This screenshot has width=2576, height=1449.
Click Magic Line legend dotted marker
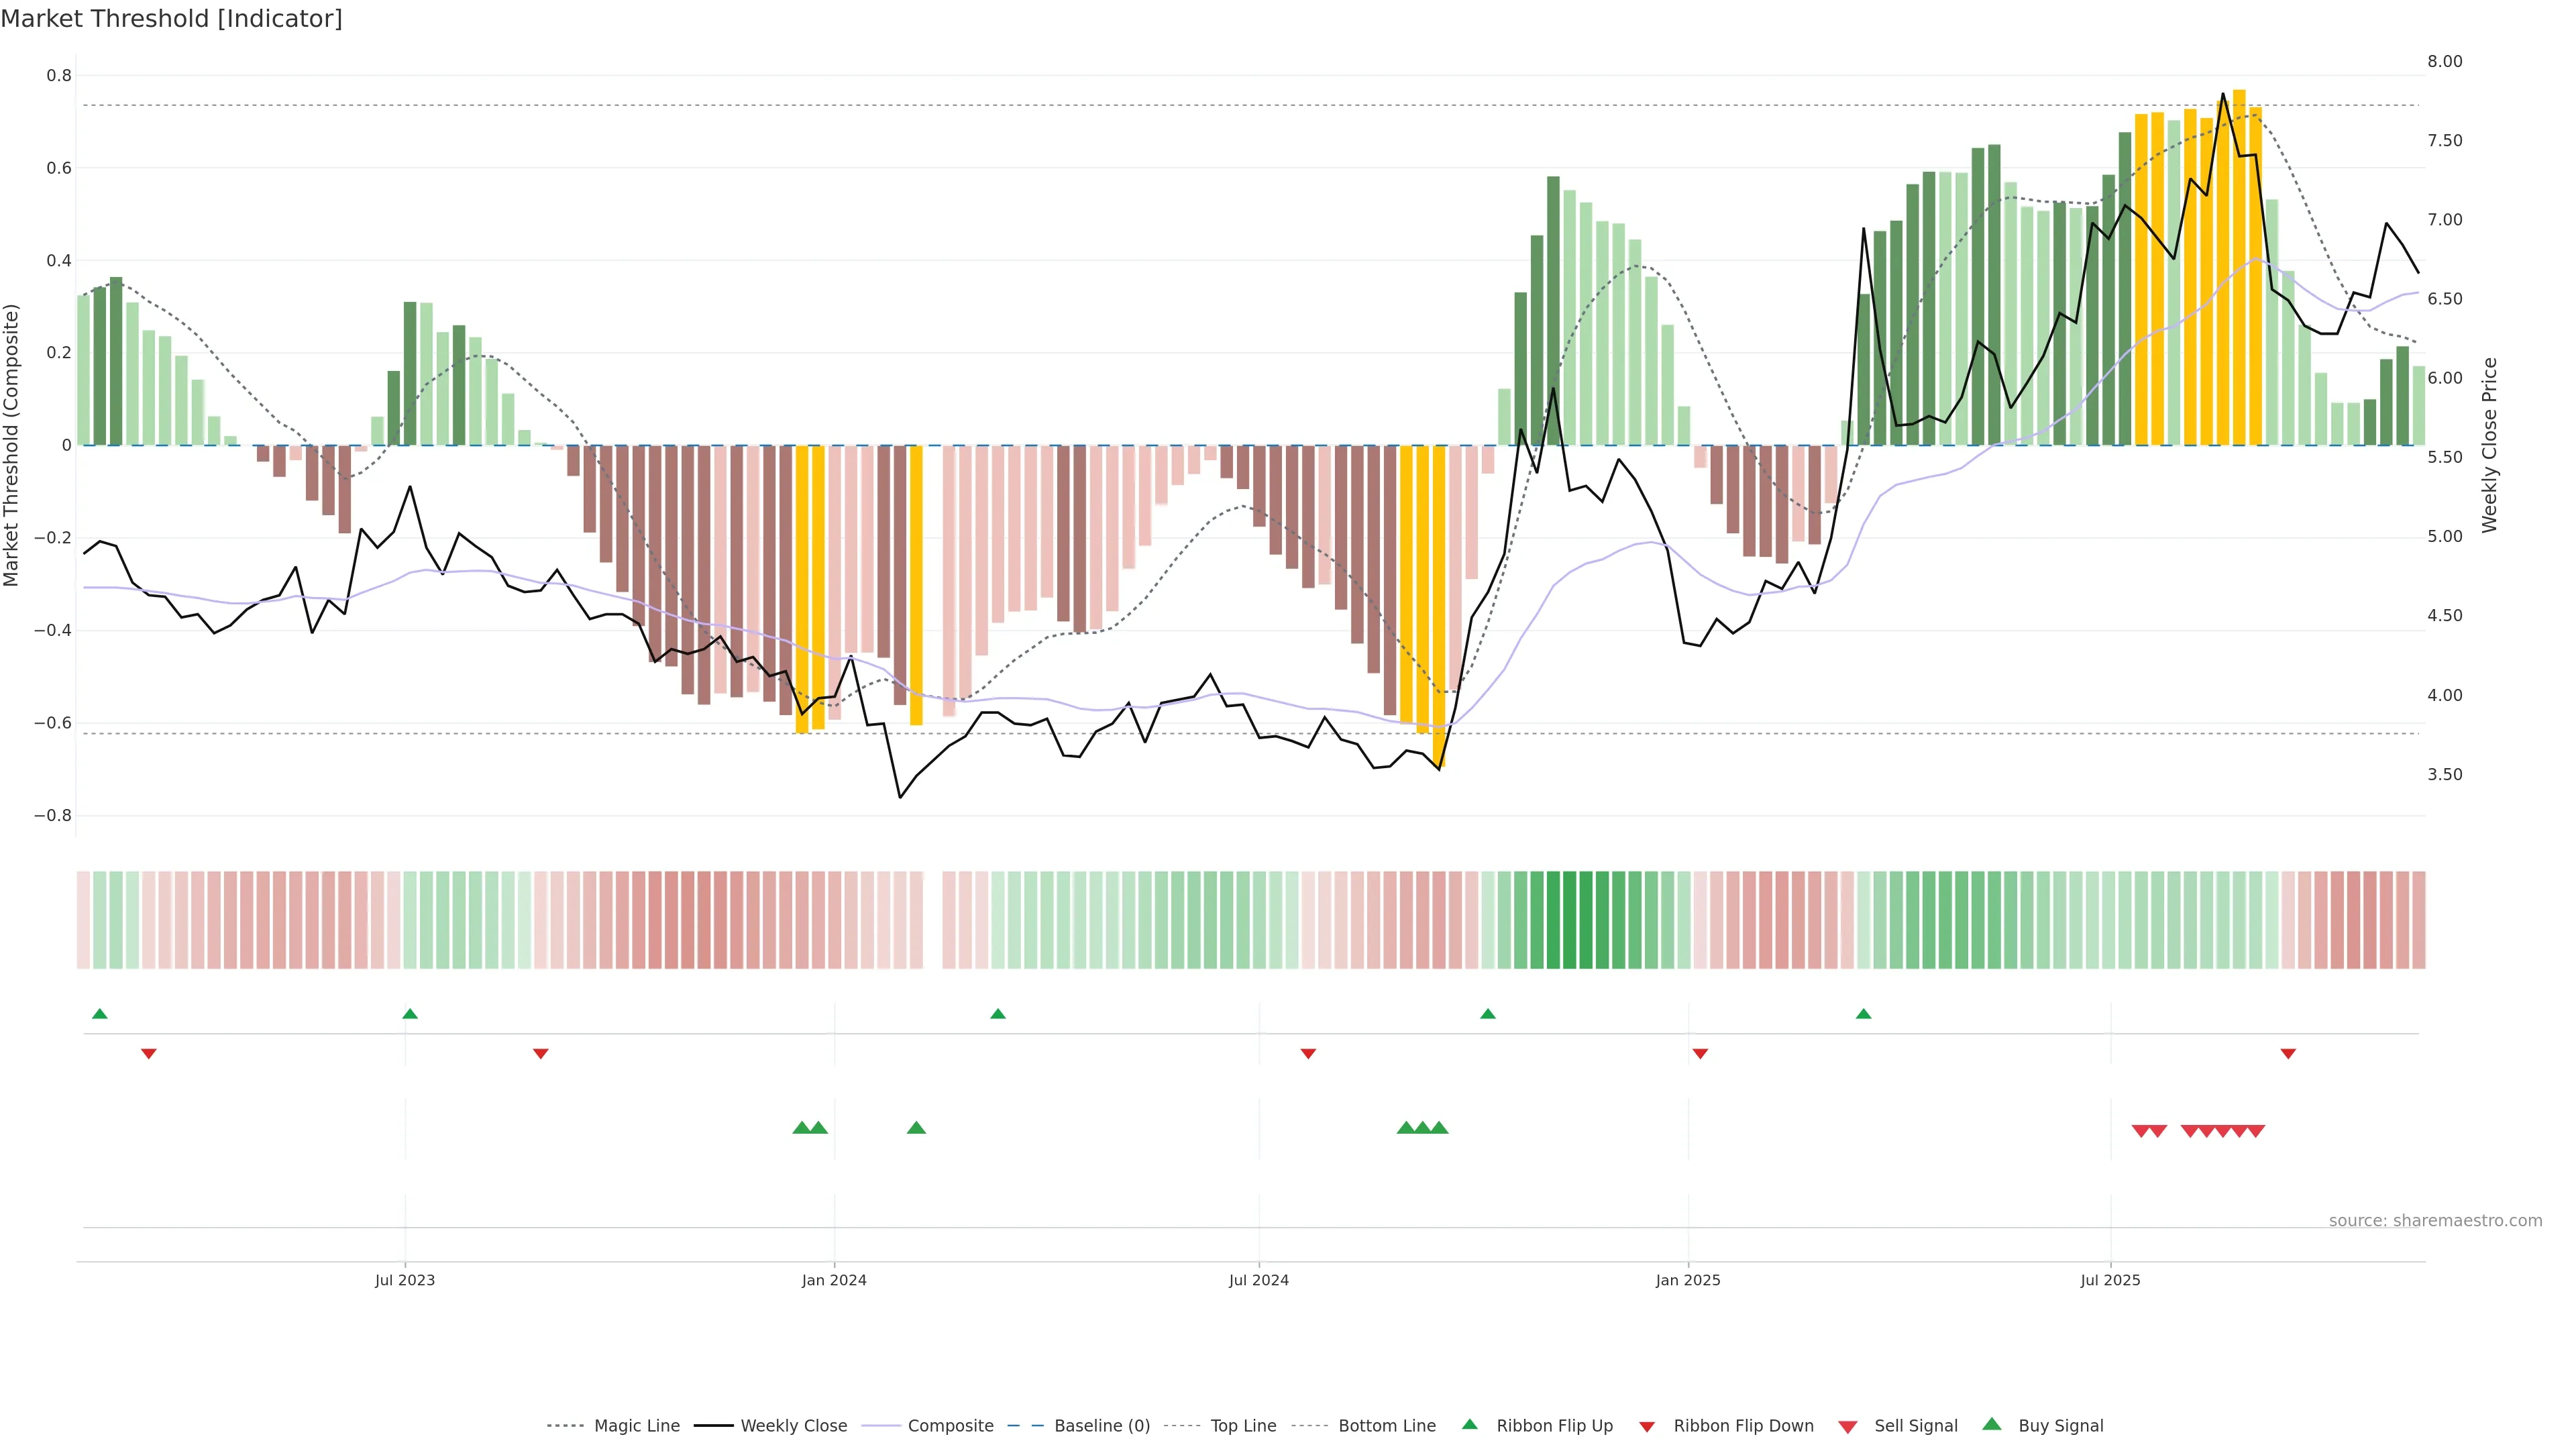click(565, 1426)
